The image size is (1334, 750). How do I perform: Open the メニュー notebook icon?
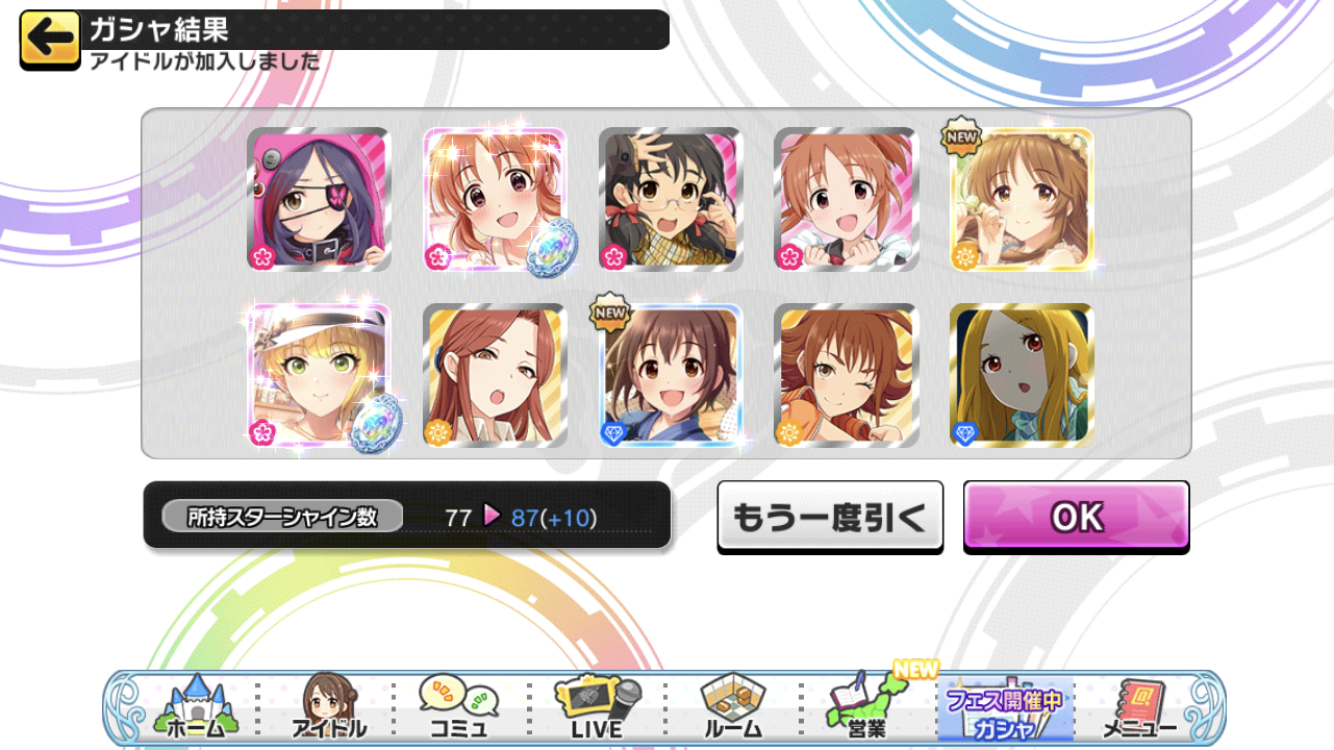pos(1138,706)
